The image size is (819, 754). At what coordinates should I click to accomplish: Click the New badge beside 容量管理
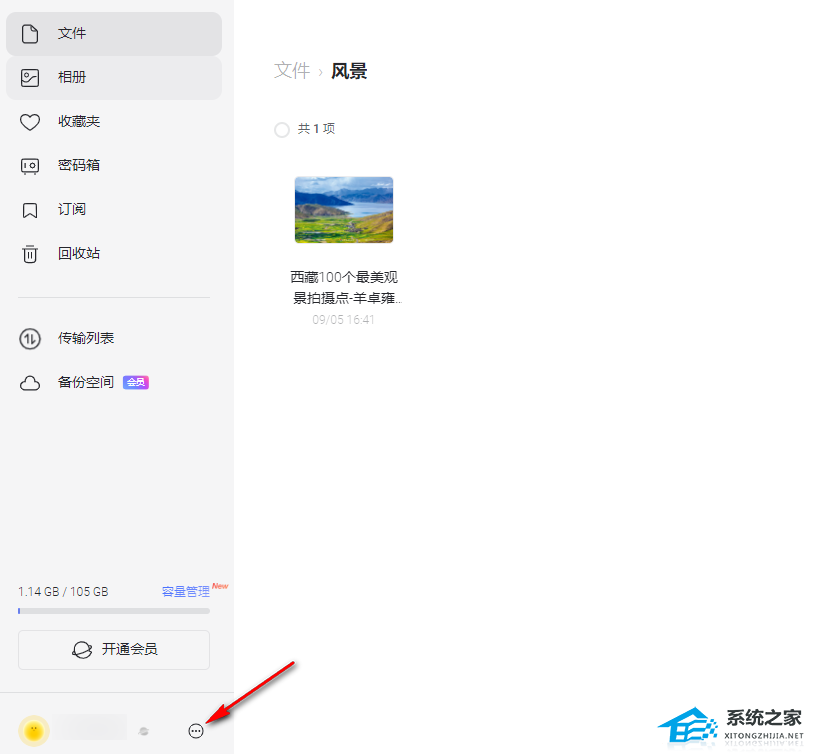[219, 585]
